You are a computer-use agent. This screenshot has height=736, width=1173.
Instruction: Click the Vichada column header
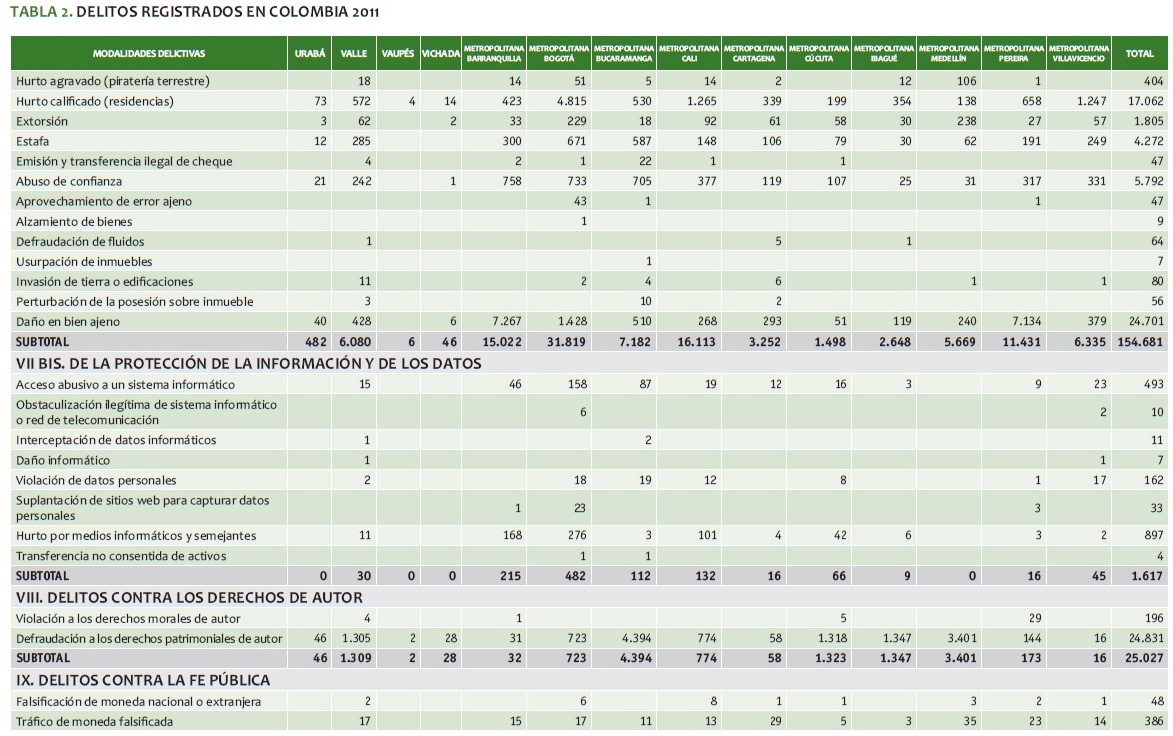click(x=440, y=53)
